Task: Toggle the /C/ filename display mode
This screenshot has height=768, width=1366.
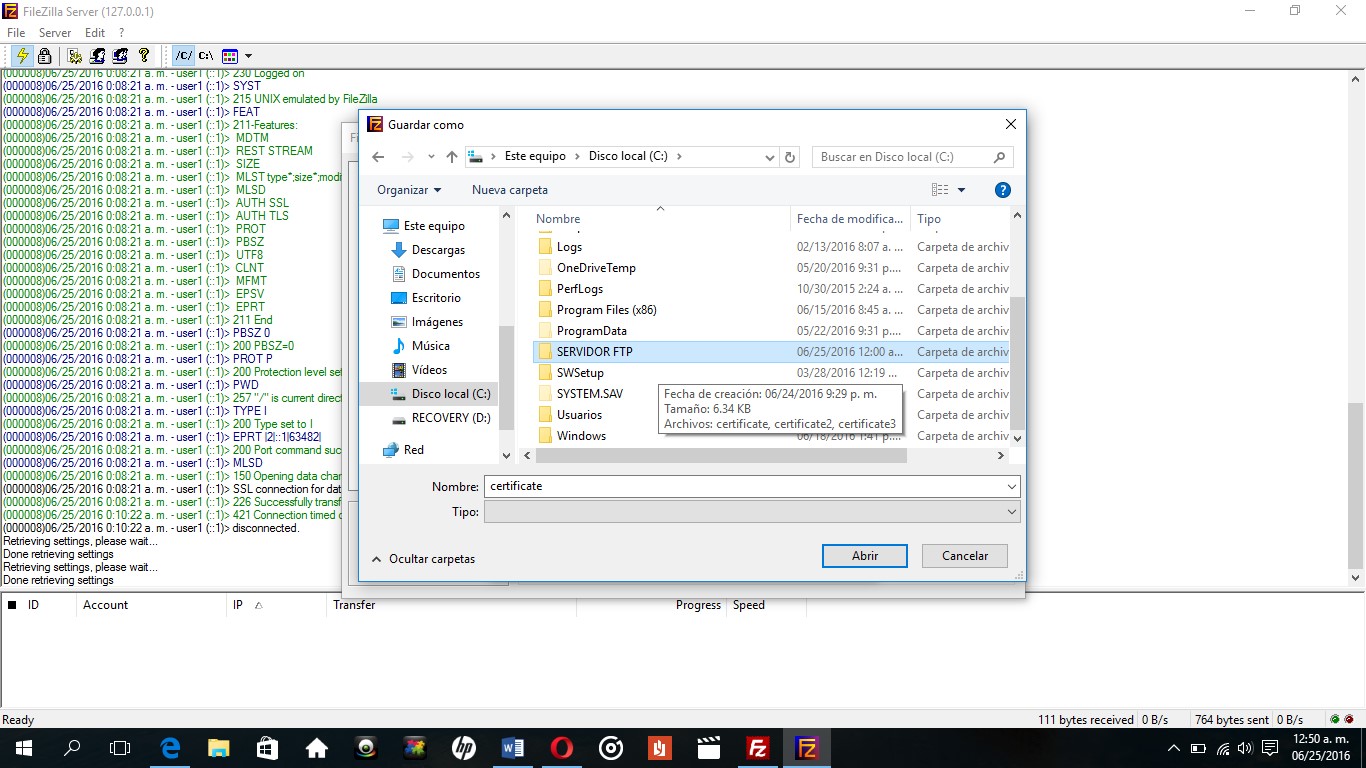Action: point(184,56)
